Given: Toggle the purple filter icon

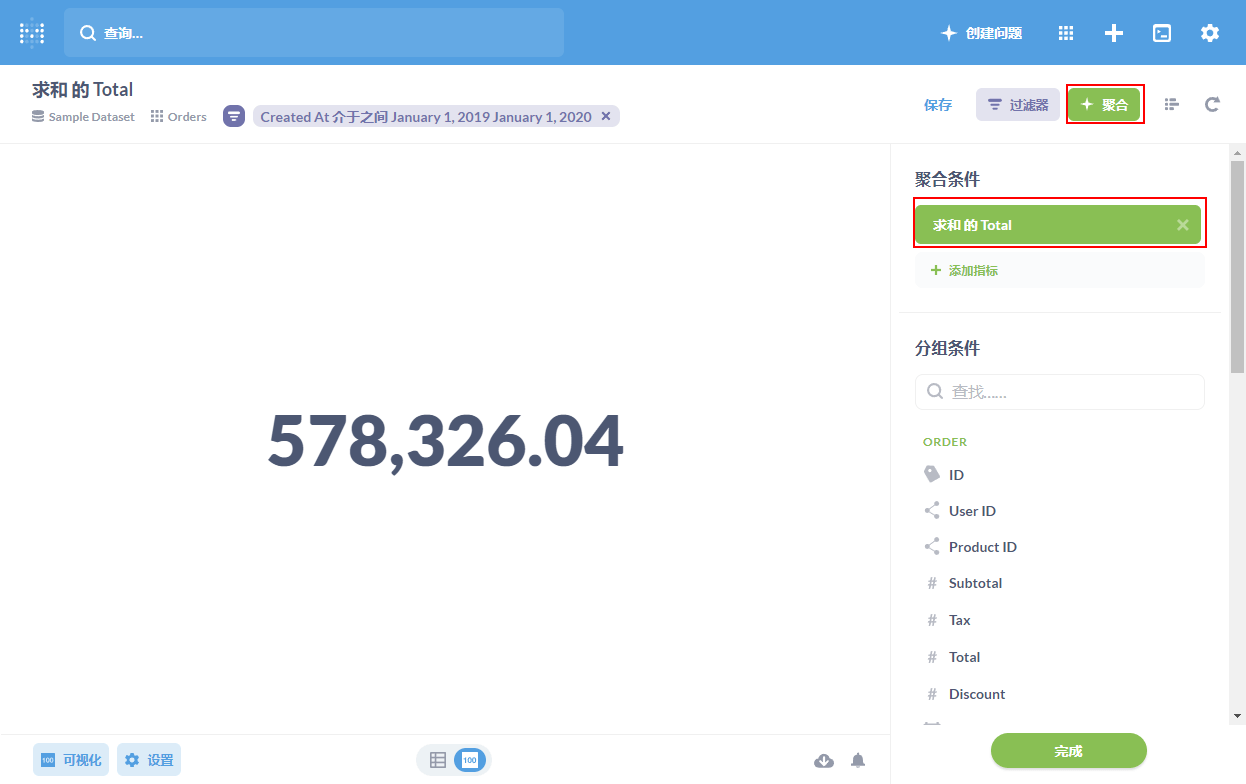Looking at the screenshot, I should 234,116.
